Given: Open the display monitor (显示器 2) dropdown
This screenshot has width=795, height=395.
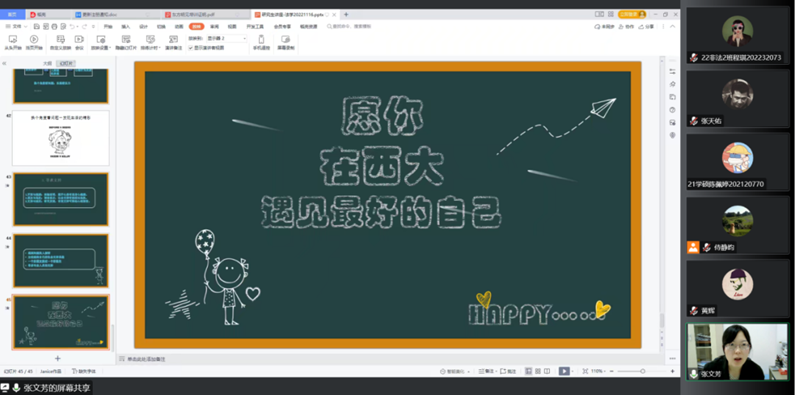Looking at the screenshot, I should (226, 39).
